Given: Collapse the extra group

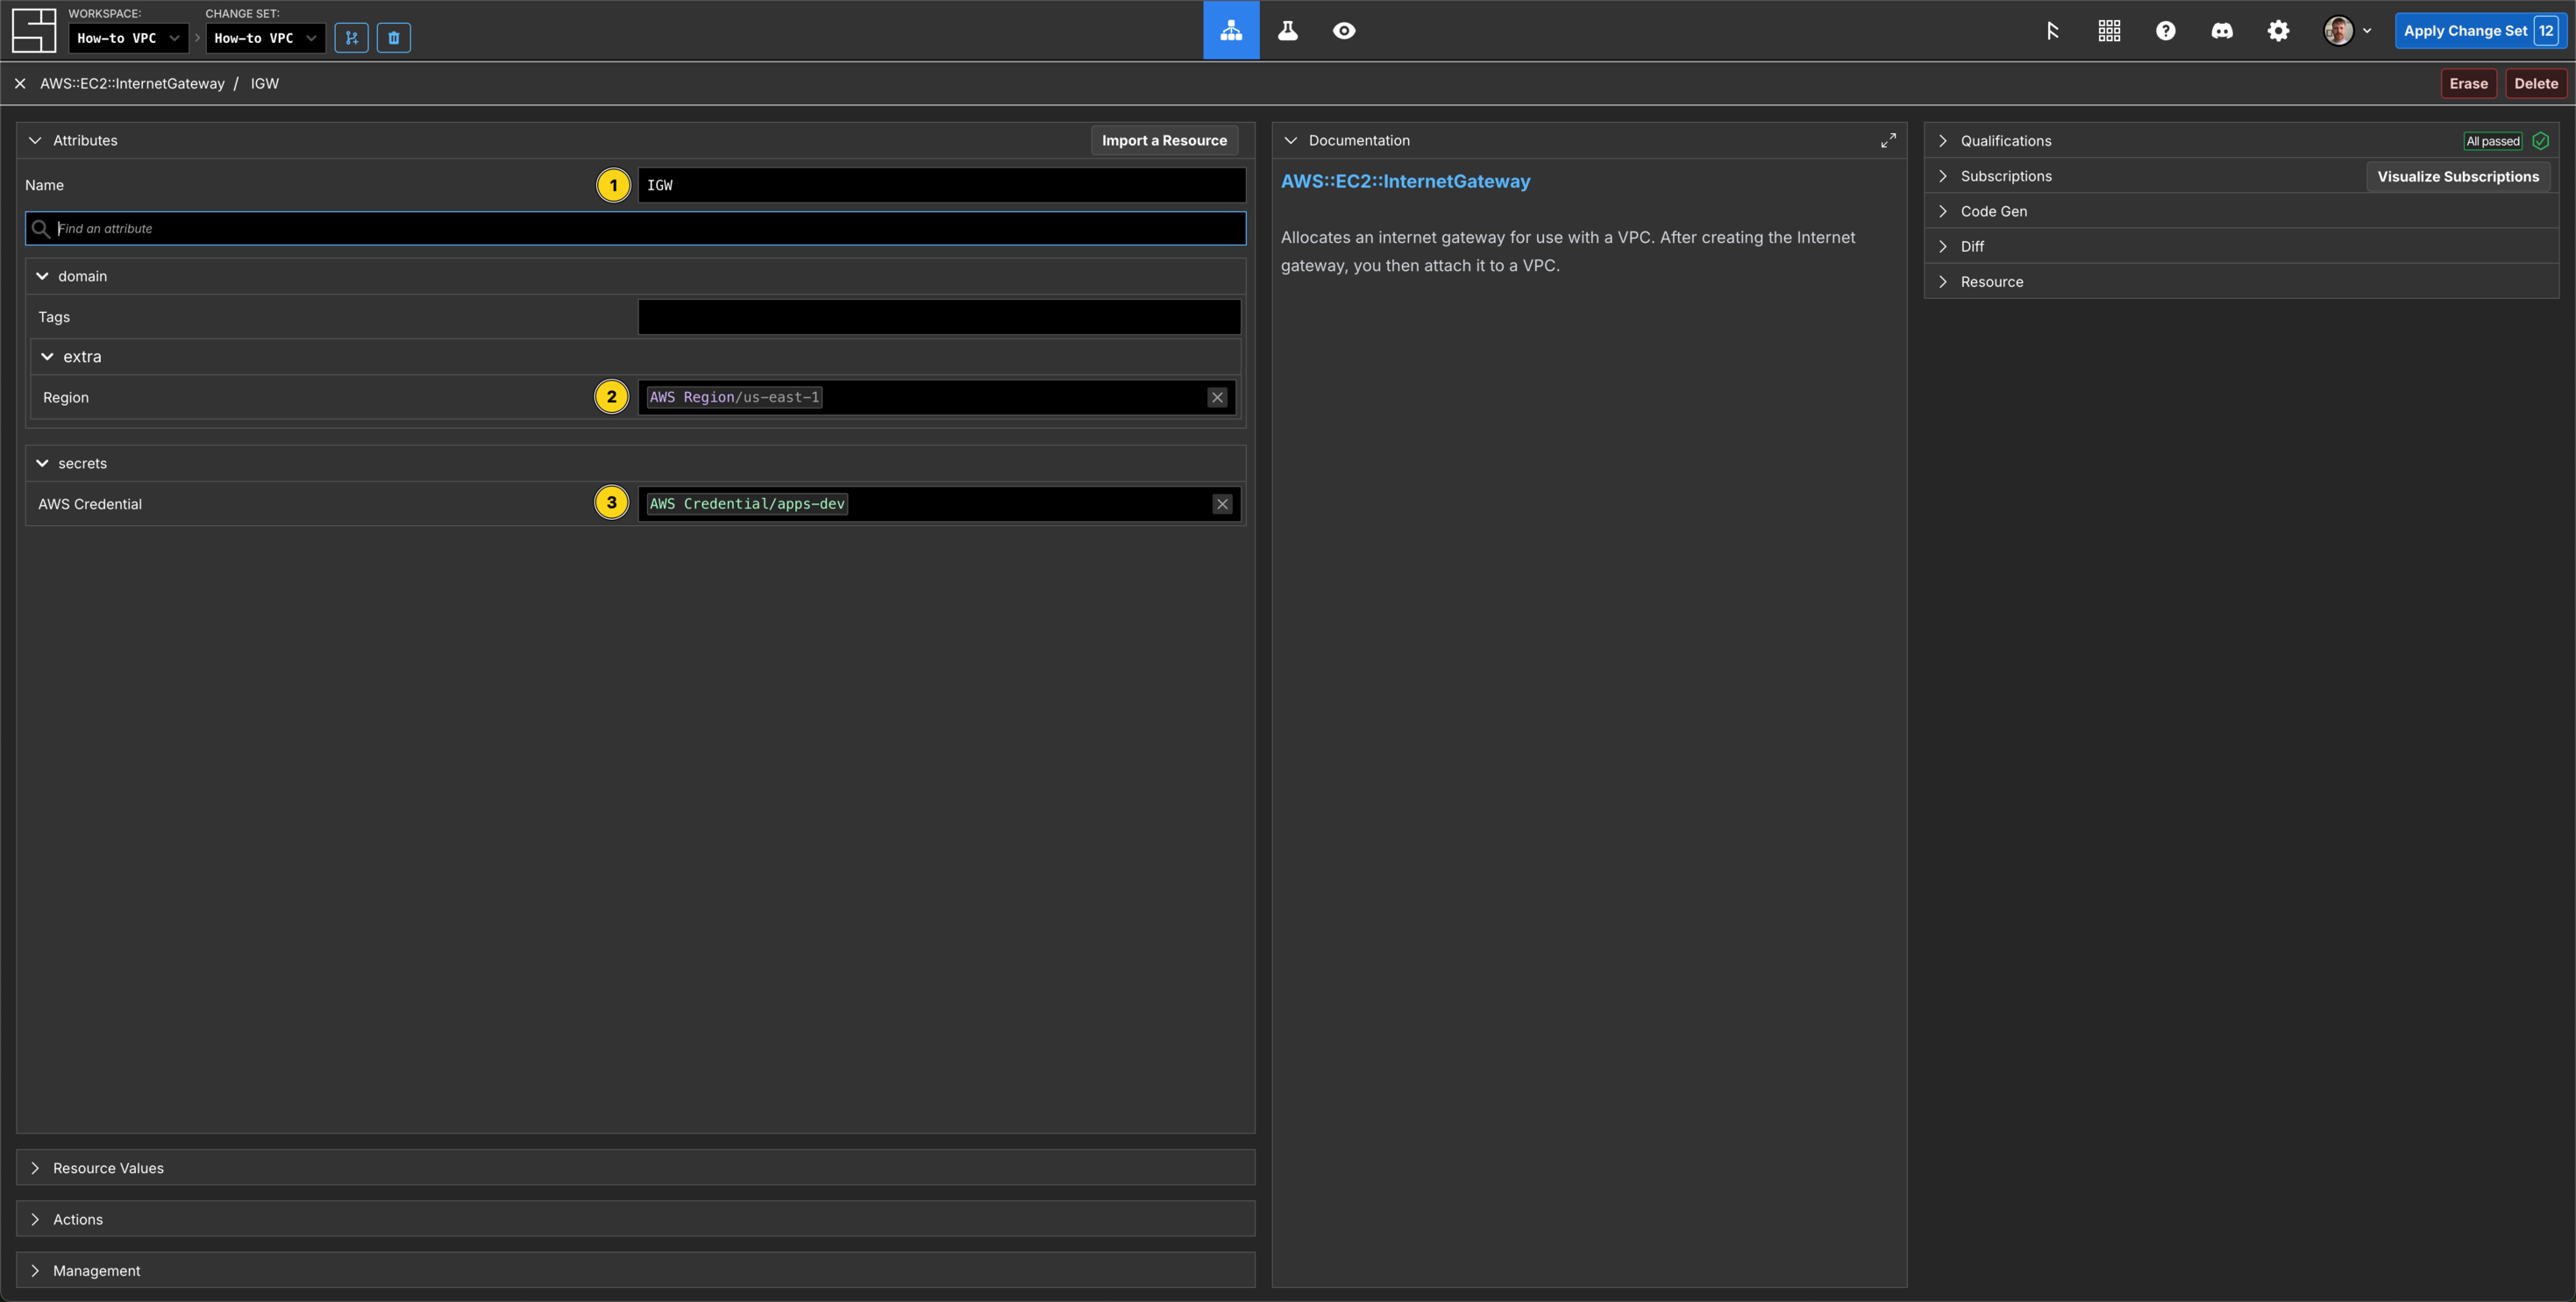Looking at the screenshot, I should [x=47, y=357].
